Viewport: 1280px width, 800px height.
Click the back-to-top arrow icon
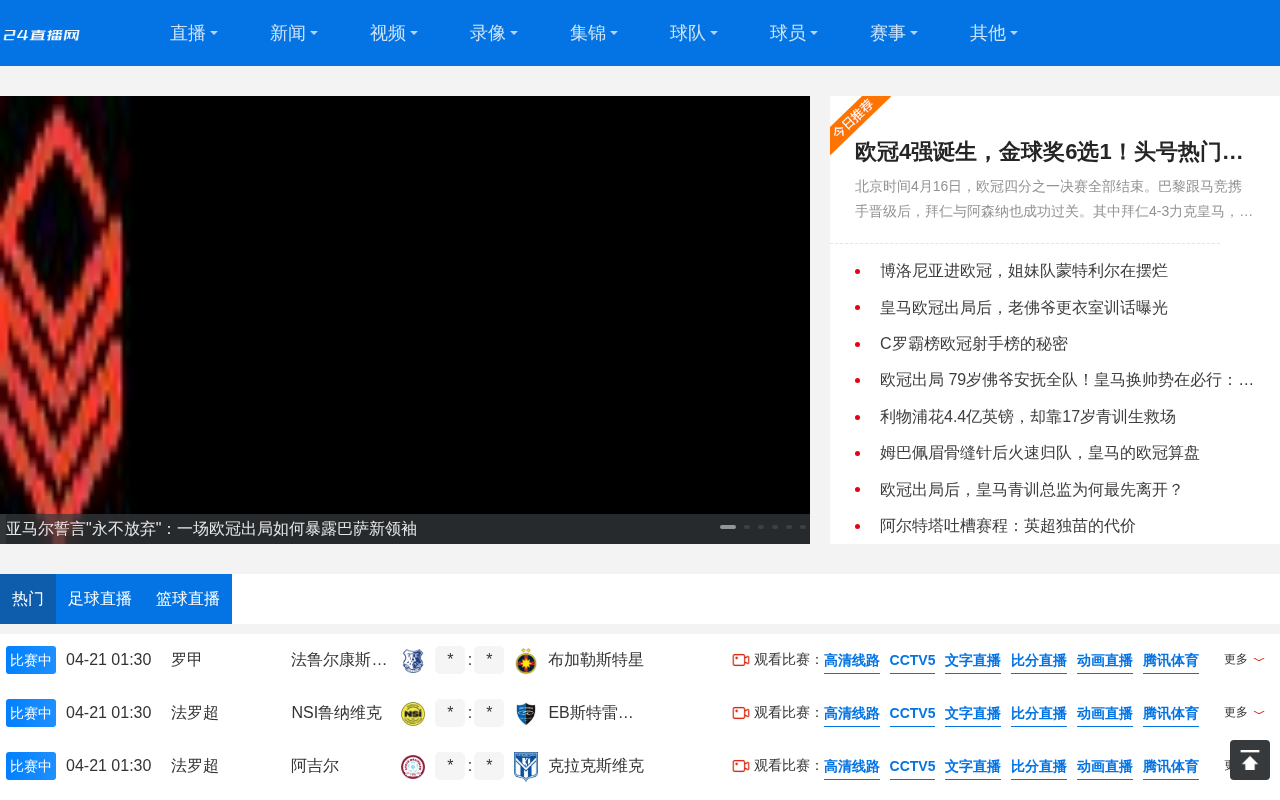click(1249, 760)
